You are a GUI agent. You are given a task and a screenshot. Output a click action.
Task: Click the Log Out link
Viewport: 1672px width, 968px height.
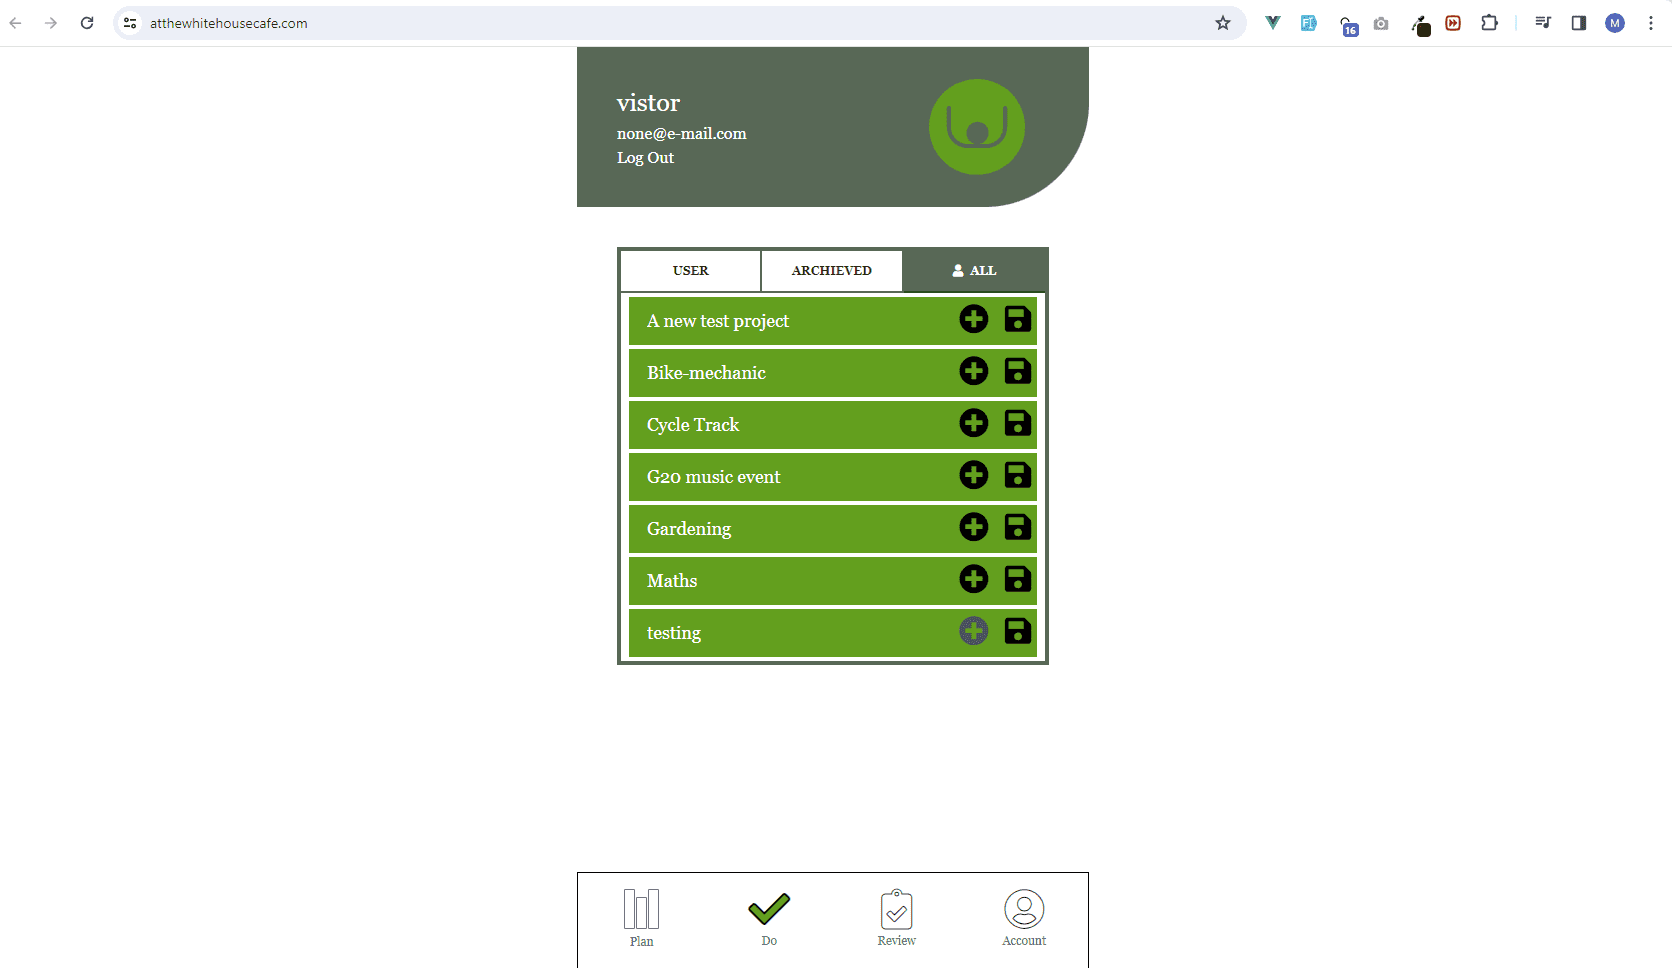[x=645, y=158]
